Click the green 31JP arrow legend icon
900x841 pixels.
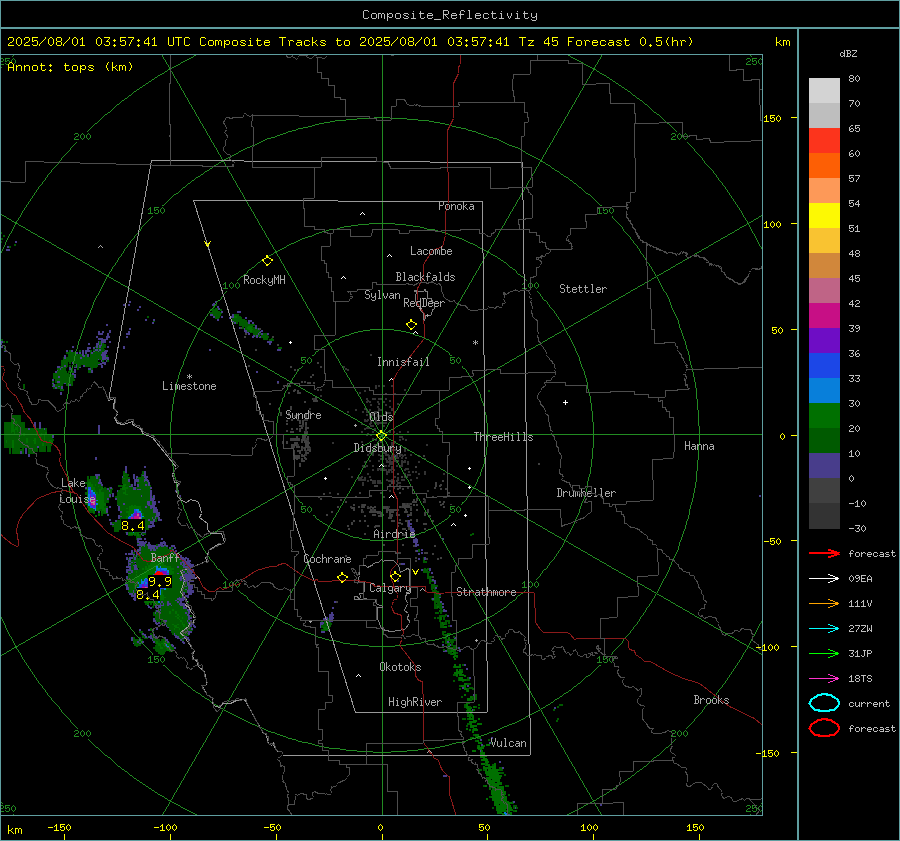point(824,653)
